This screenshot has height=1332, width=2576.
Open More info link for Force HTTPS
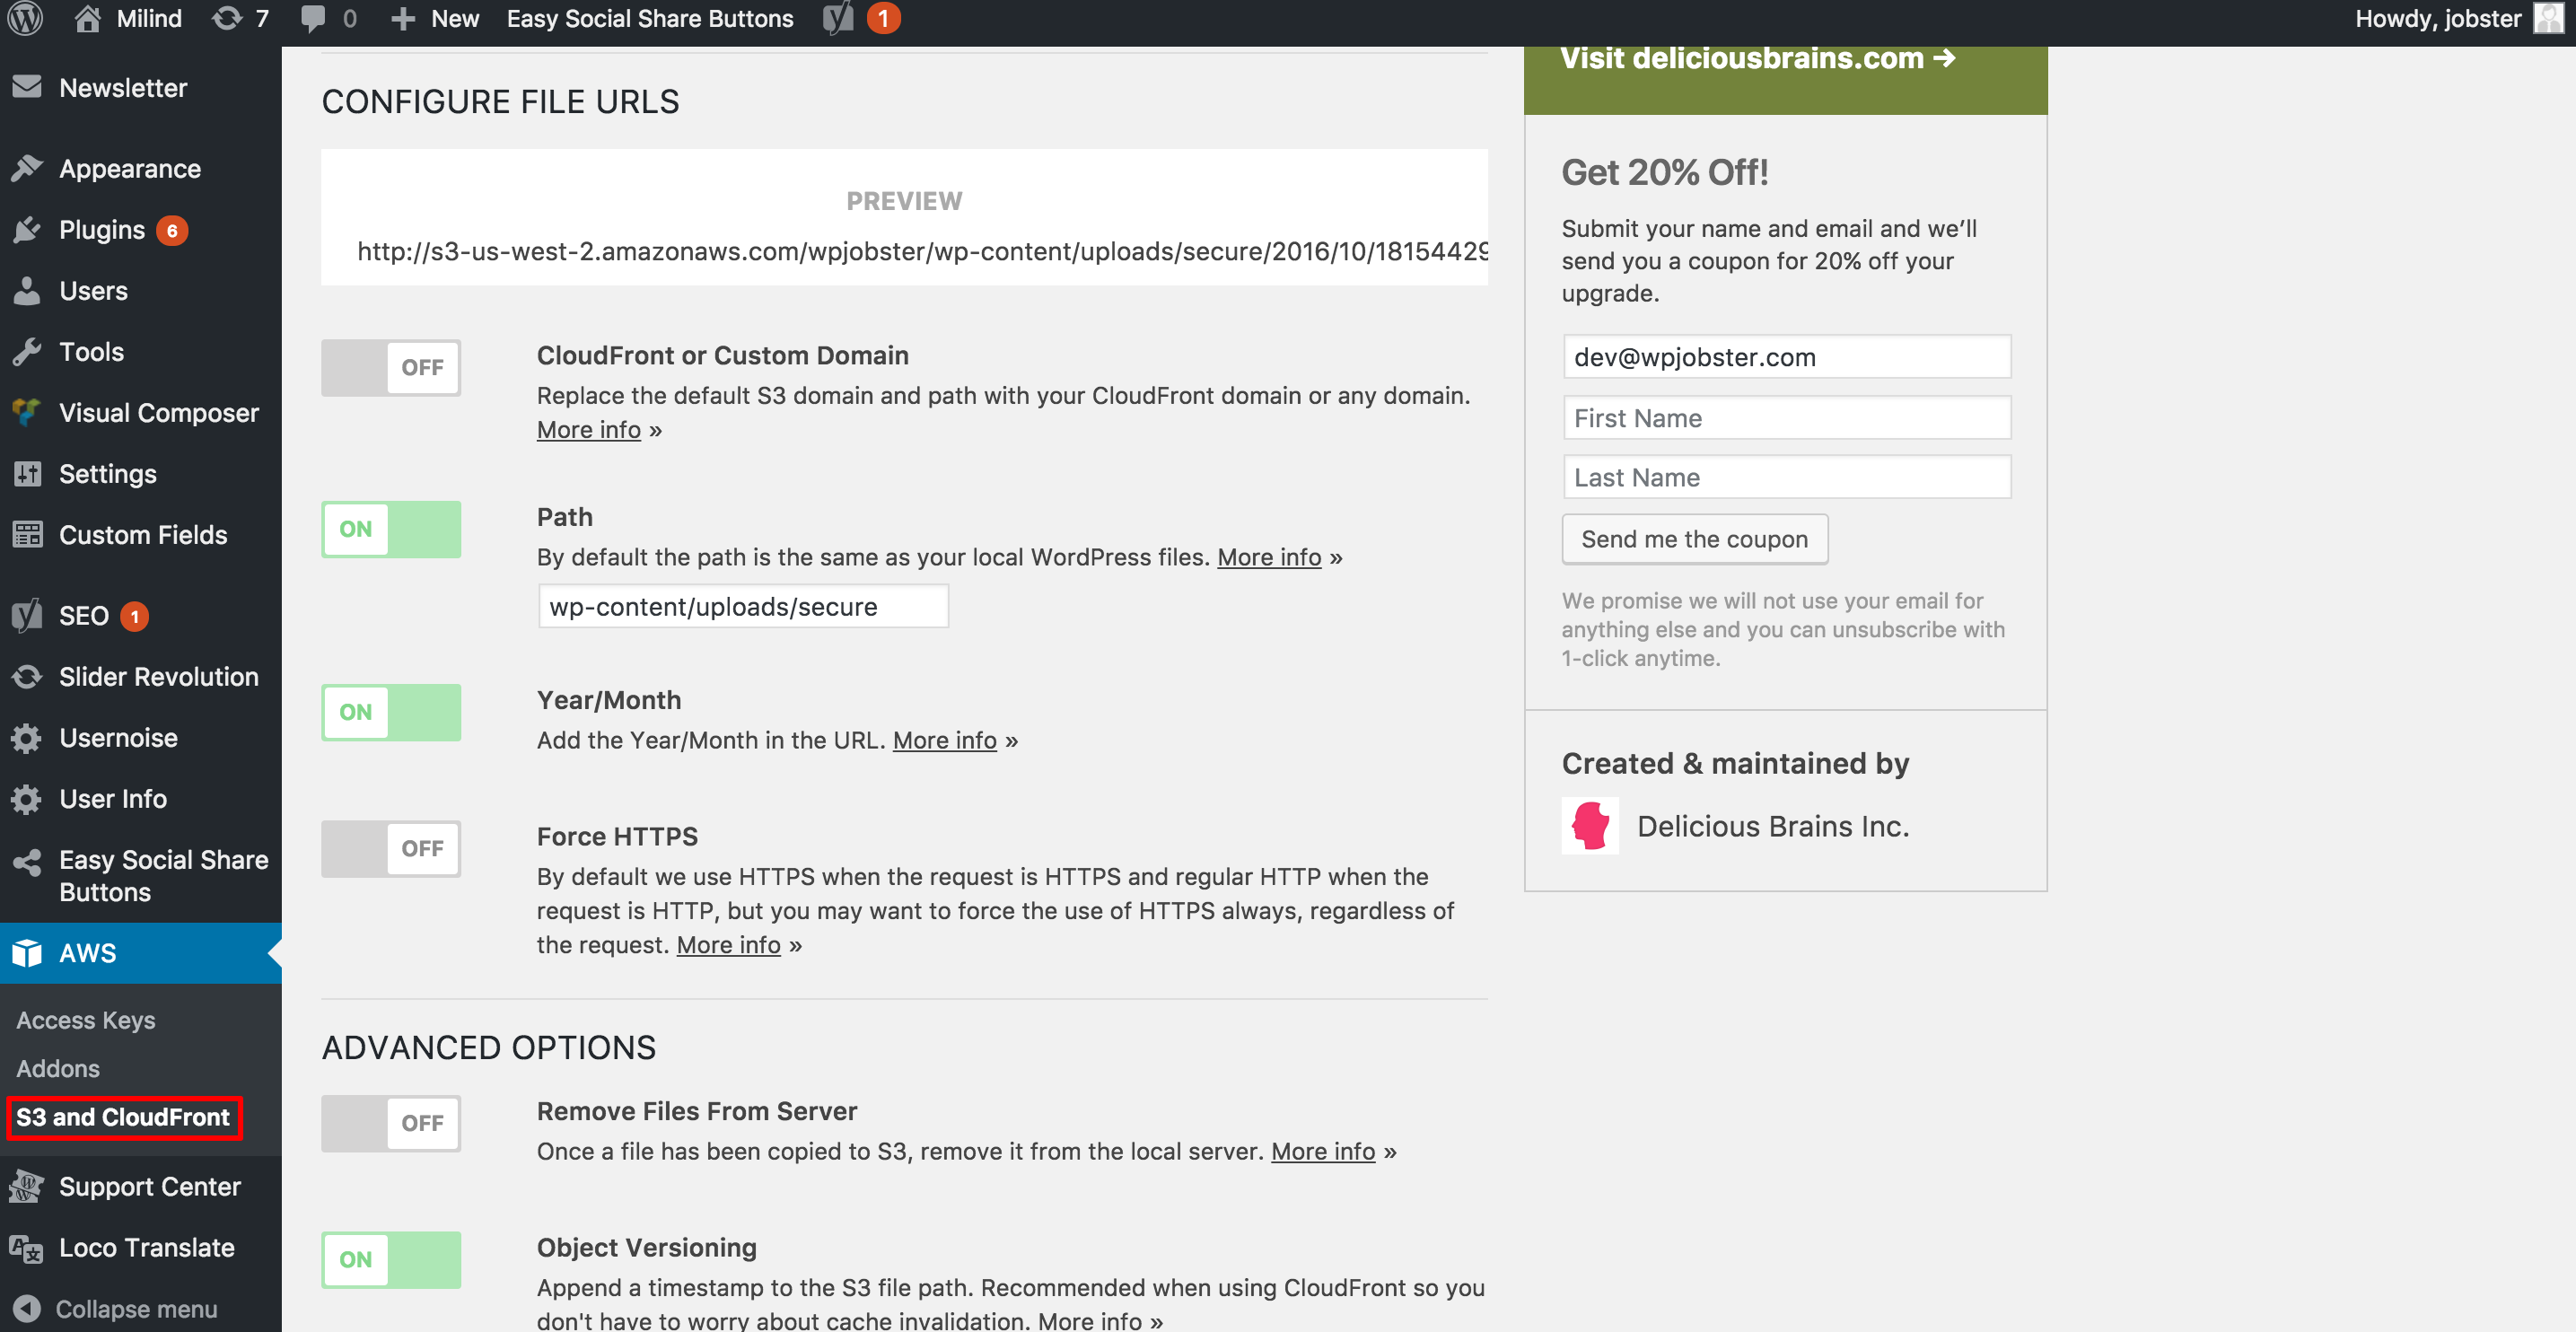pos(729,945)
